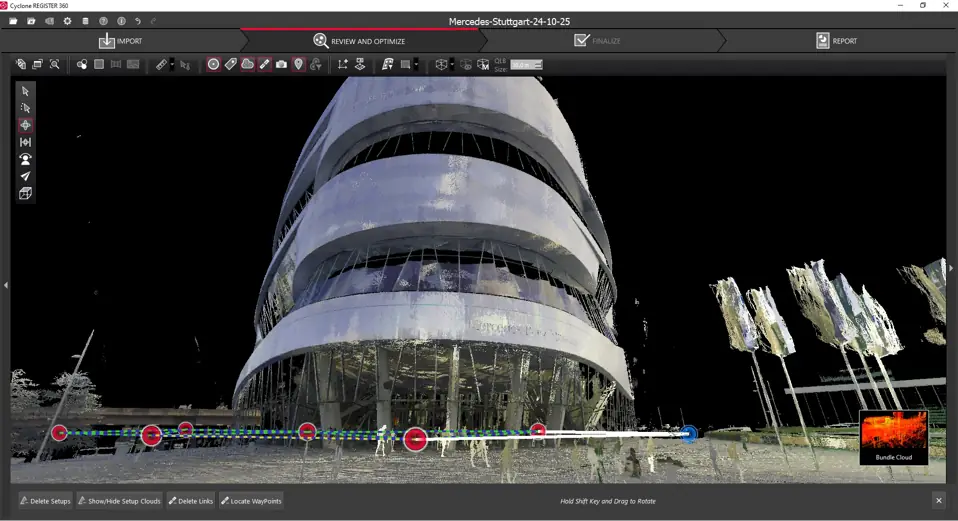Click the measure ruler tool icon

pyautogui.click(x=161, y=64)
